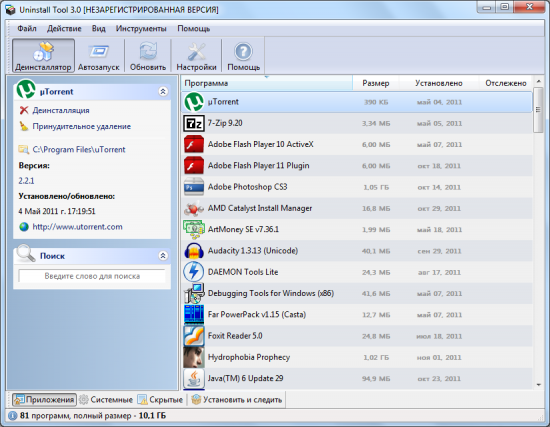Select the Foxit Reader 5.0 text
This screenshot has width=550, height=427.
tap(235, 336)
